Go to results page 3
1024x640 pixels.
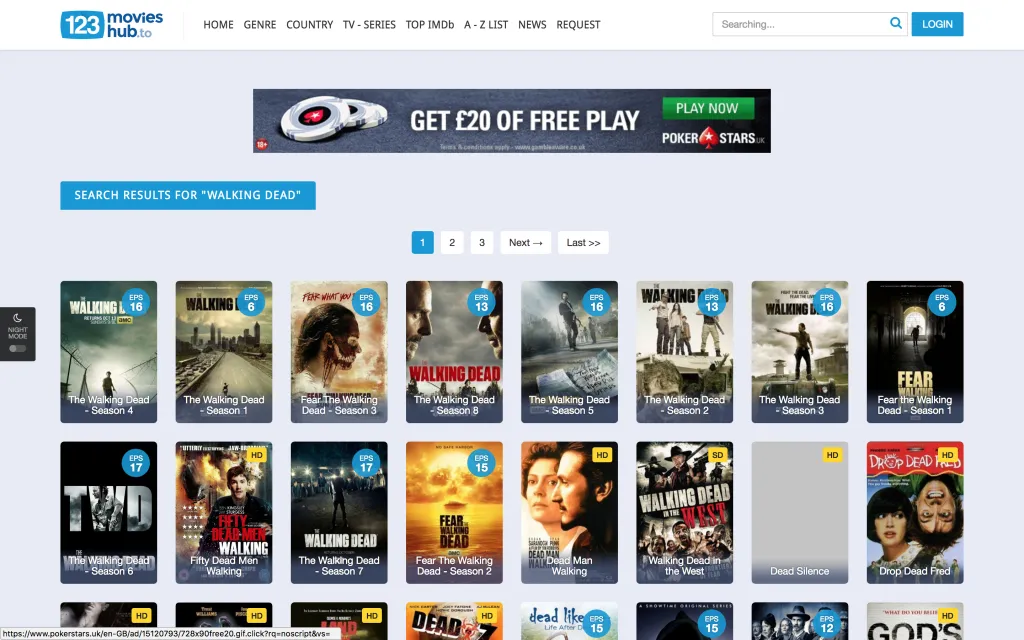click(x=482, y=242)
